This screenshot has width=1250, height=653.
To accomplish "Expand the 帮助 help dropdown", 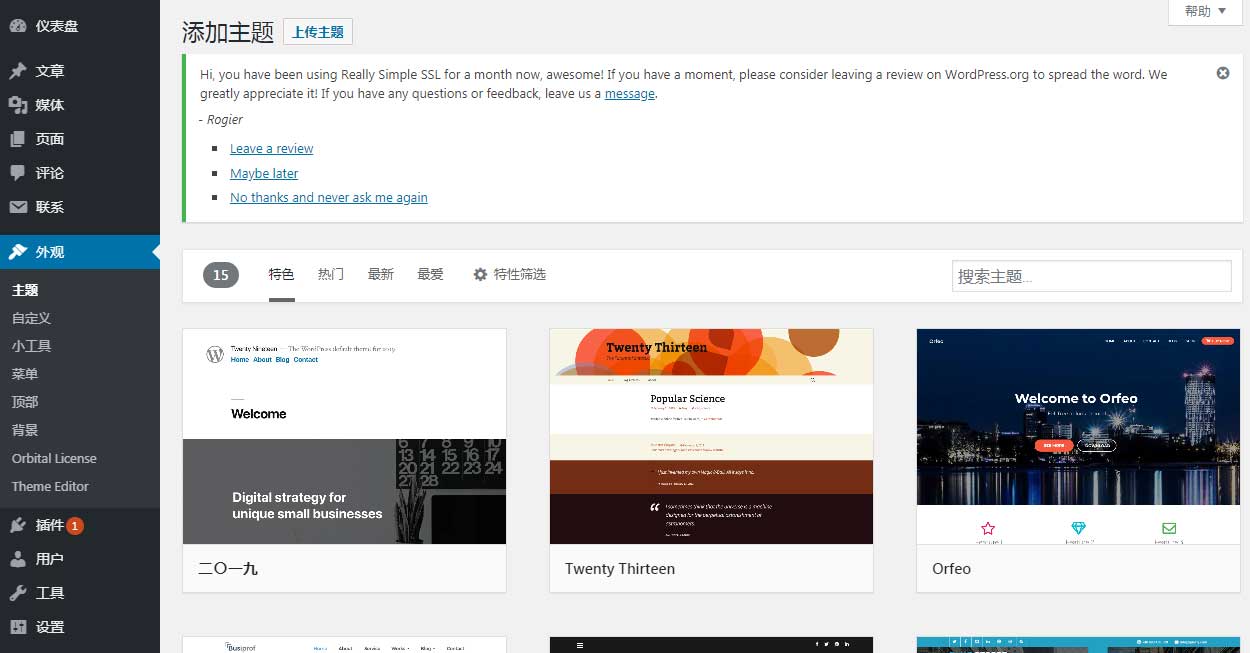I will tap(1204, 12).
